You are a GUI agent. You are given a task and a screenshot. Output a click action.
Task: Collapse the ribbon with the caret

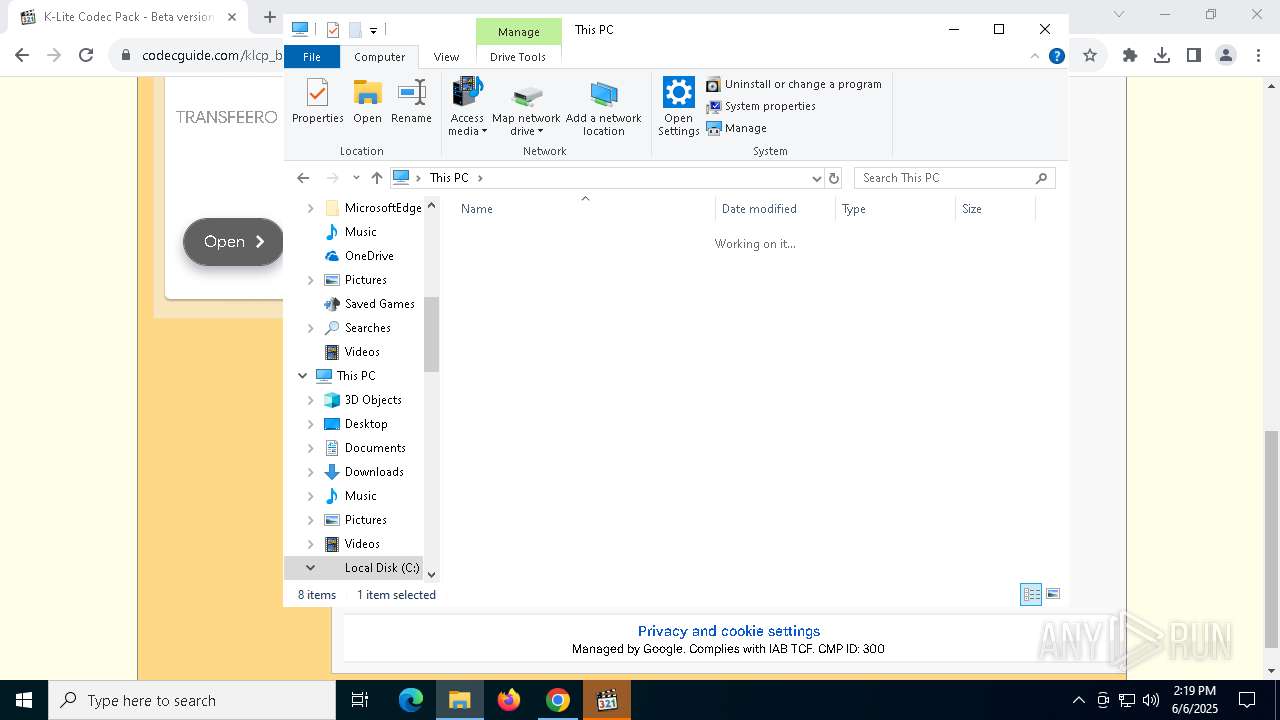click(x=1034, y=56)
